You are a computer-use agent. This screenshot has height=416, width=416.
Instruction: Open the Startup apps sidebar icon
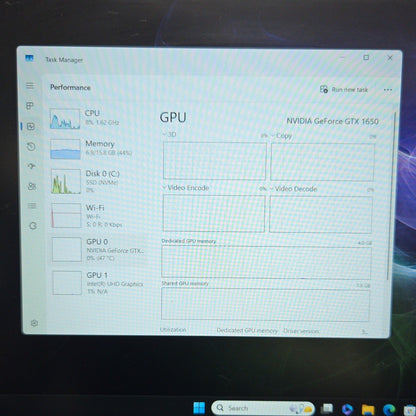[31, 166]
